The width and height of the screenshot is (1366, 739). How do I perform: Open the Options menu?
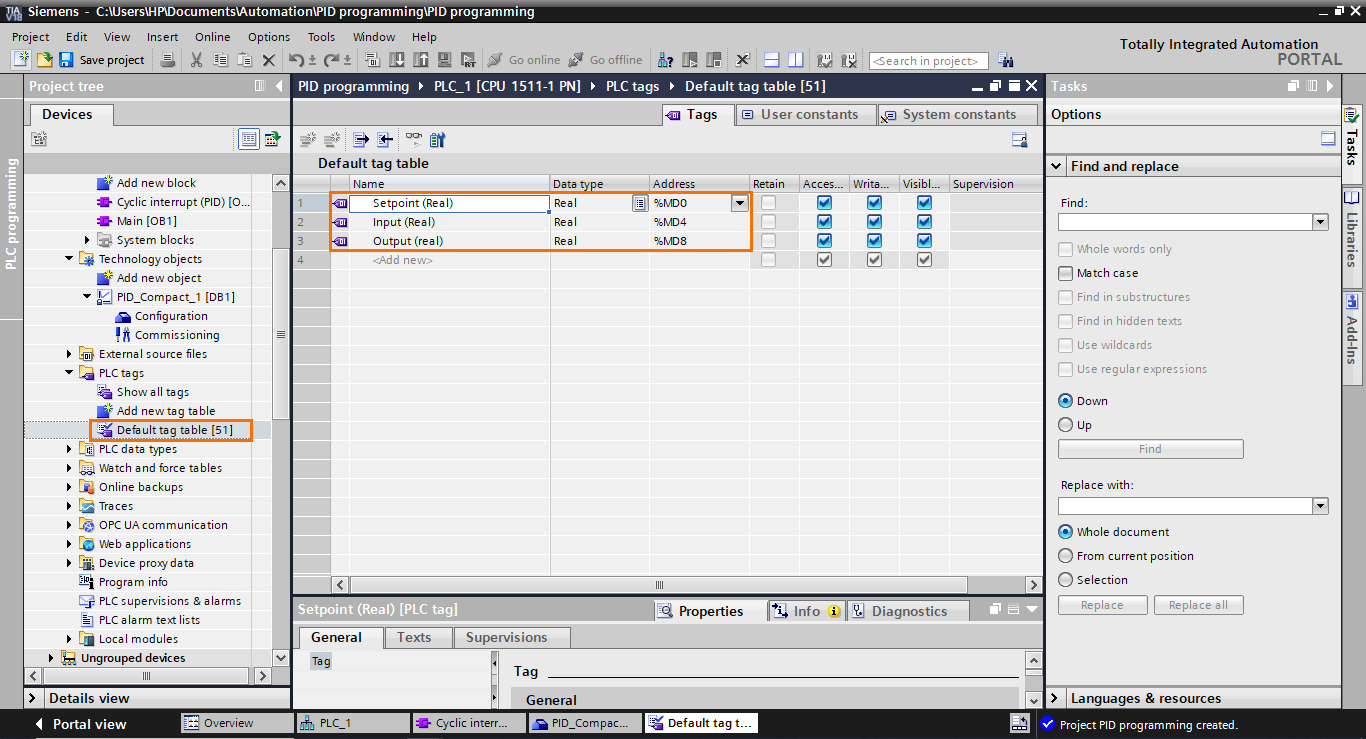click(x=268, y=37)
